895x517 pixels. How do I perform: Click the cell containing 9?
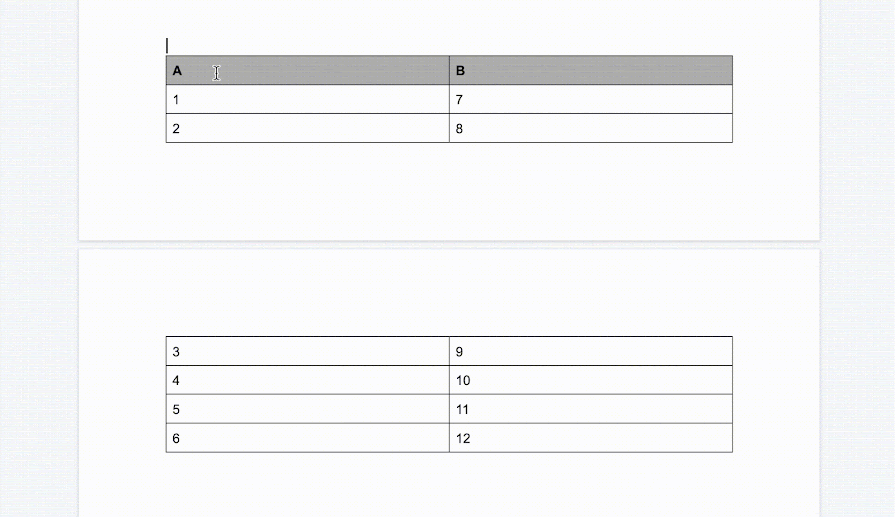click(x=591, y=351)
